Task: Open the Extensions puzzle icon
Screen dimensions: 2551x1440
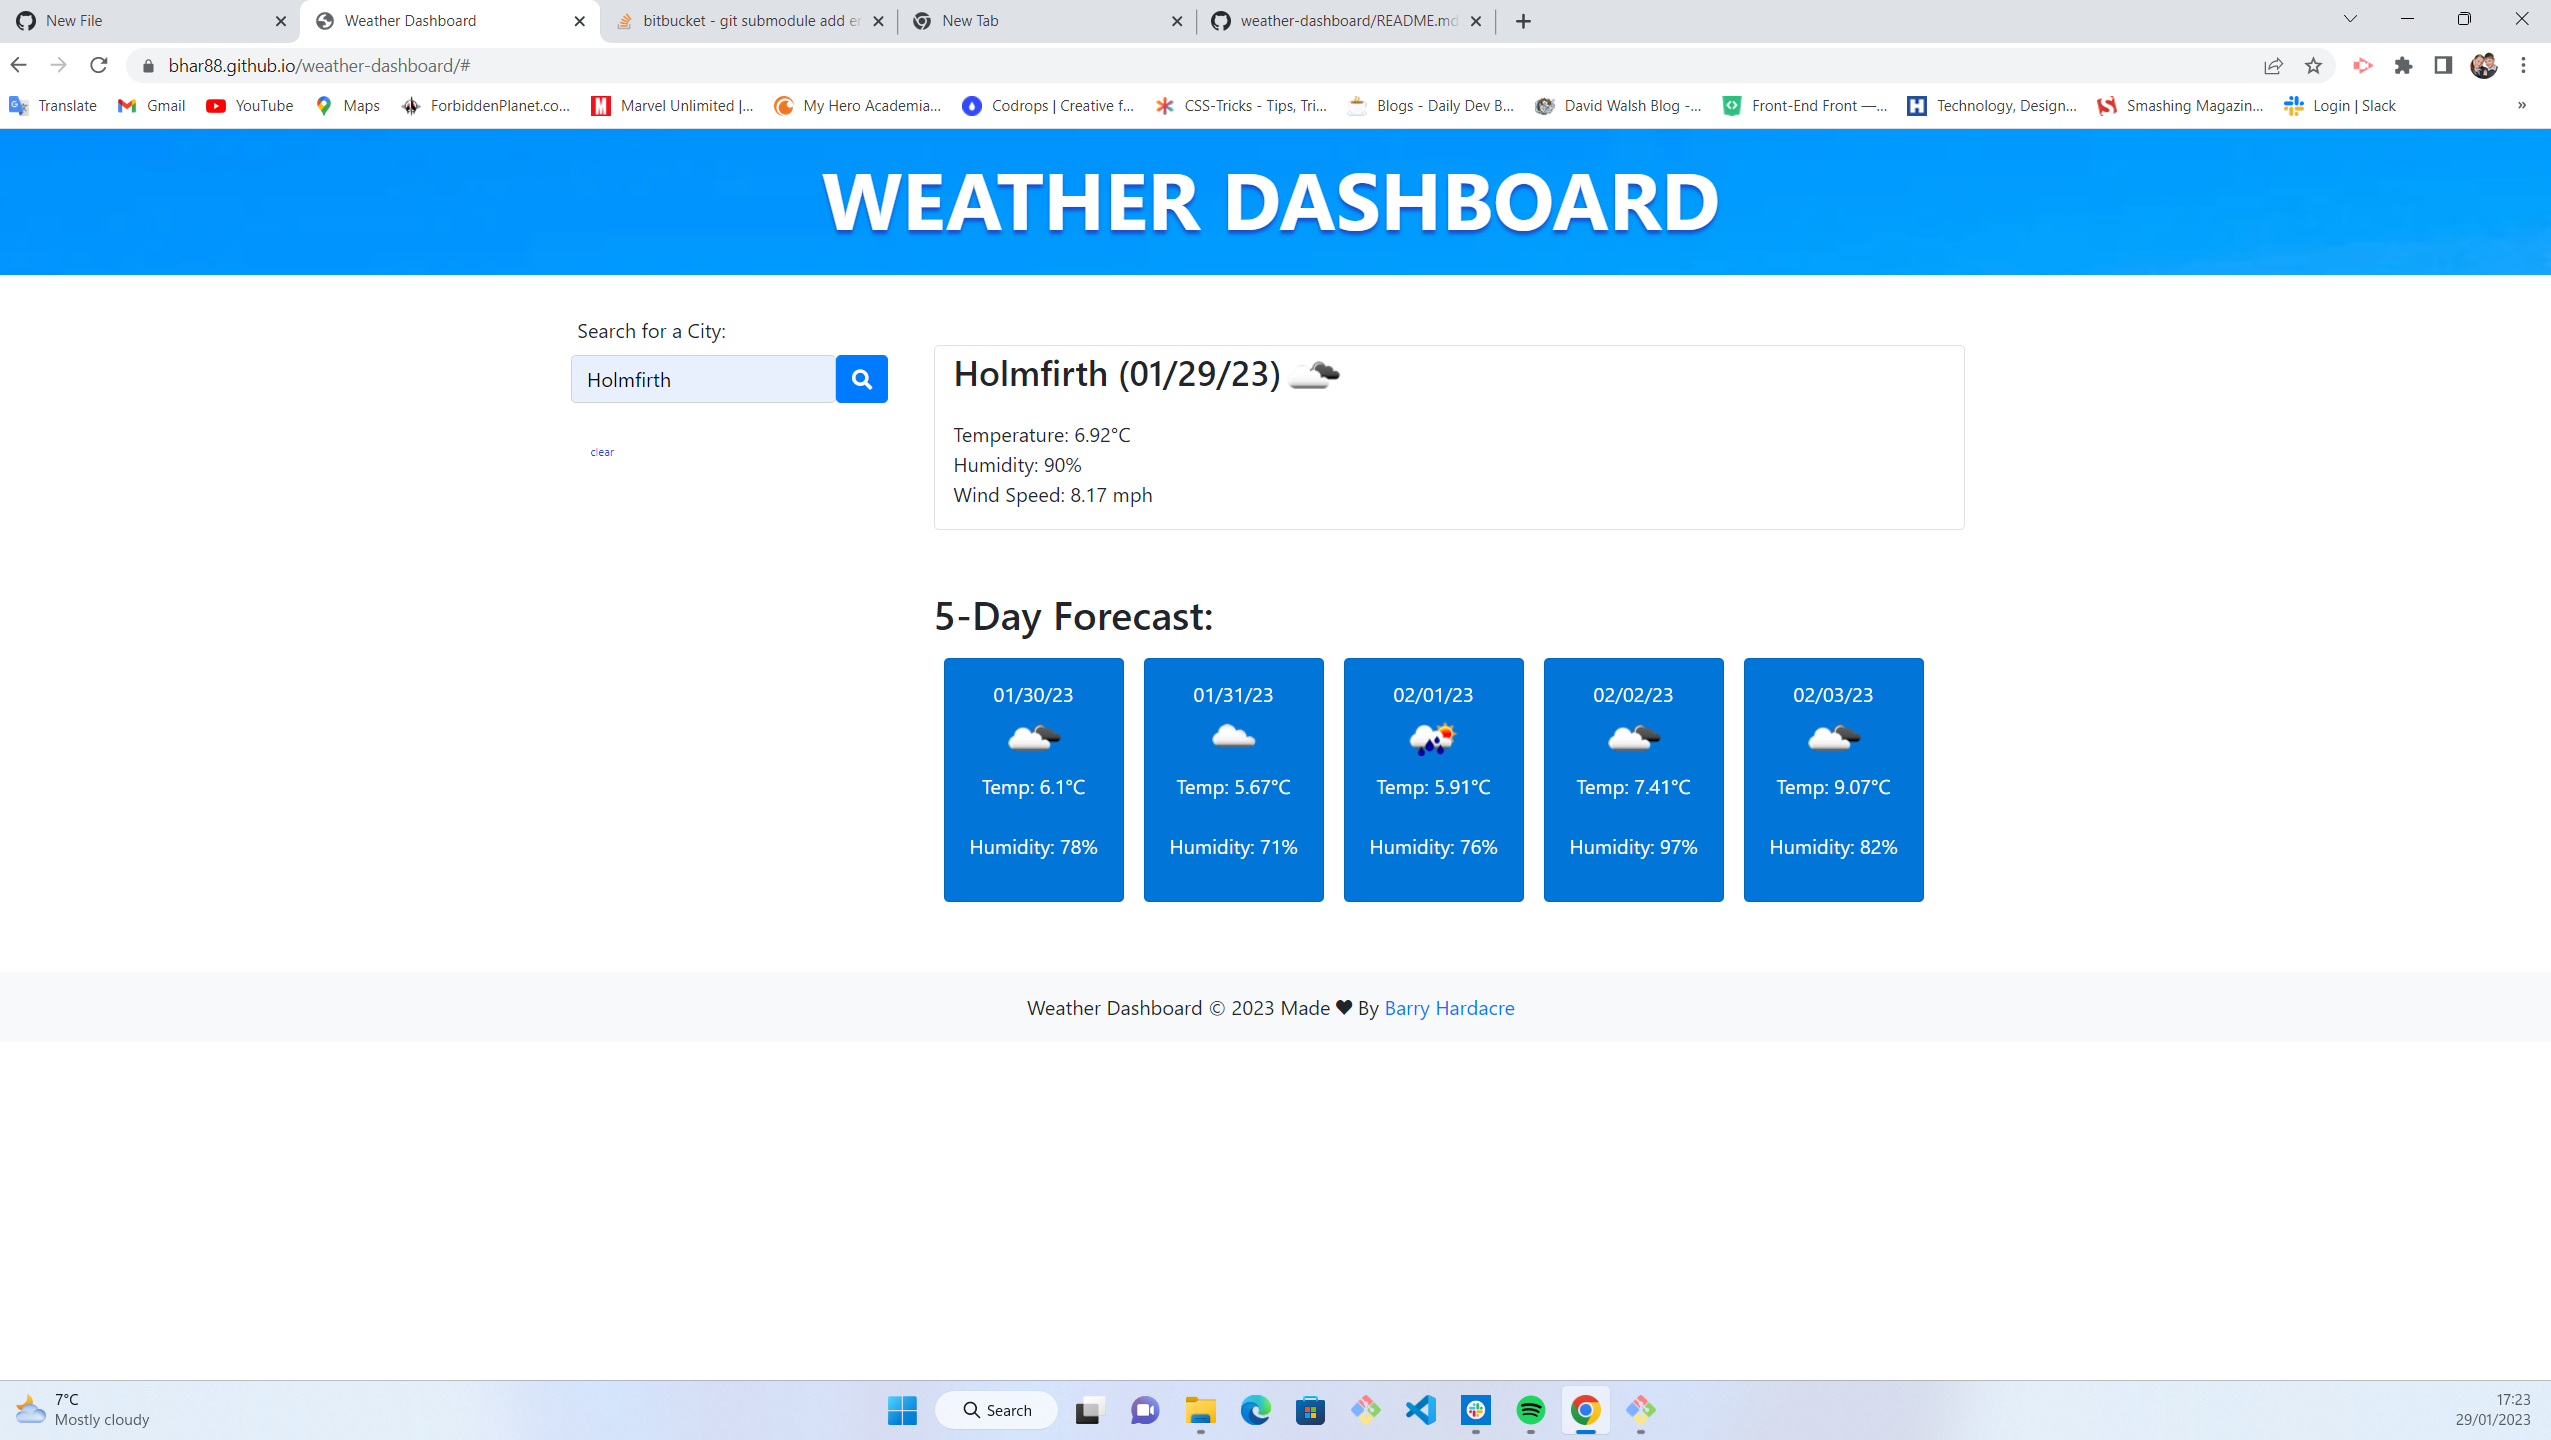Action: pos(2403,65)
